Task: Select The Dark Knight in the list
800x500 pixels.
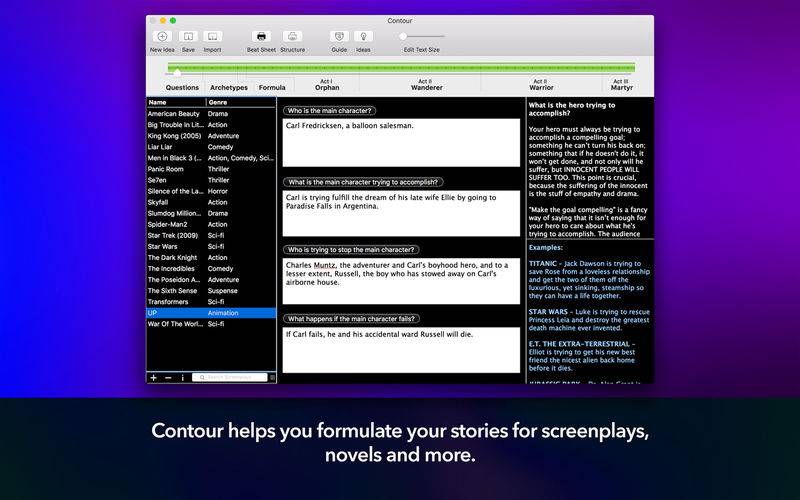Action: (x=175, y=257)
